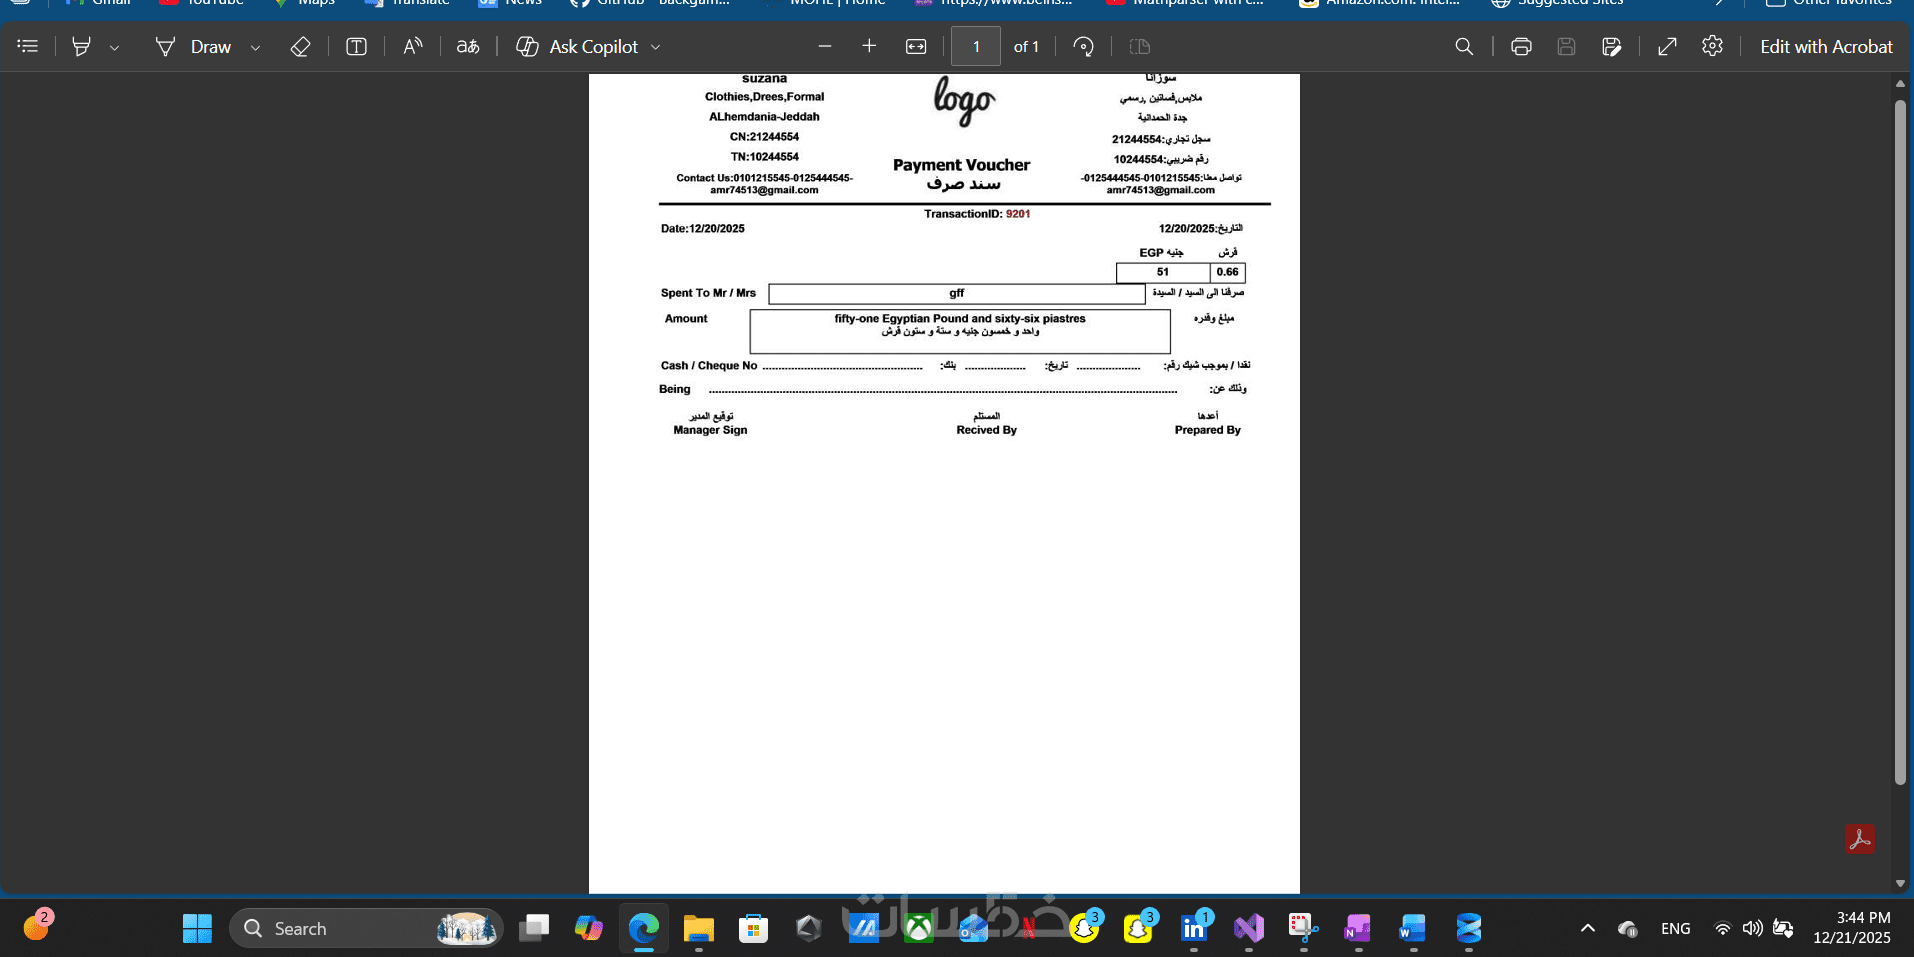Click the Ask Copilot button
The image size is (1914, 957).
pos(577,46)
